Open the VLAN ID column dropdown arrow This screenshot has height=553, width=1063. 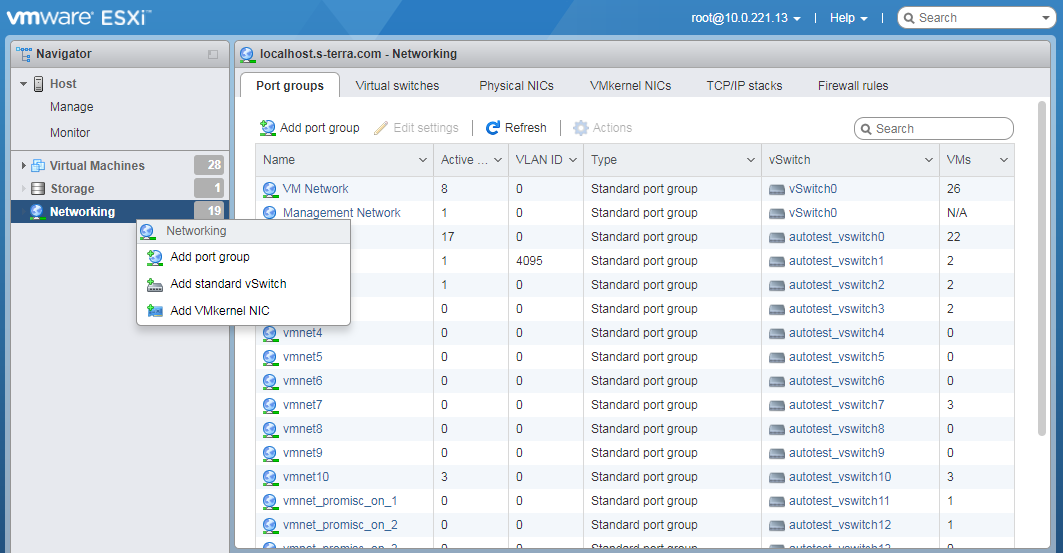coord(573,160)
